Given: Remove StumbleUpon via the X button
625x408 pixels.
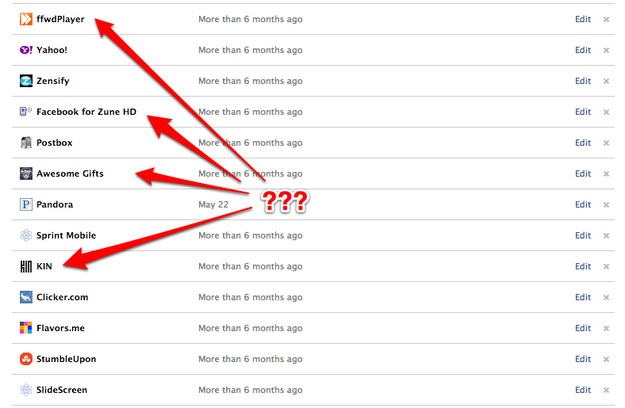Looking at the screenshot, I should click(x=606, y=359).
